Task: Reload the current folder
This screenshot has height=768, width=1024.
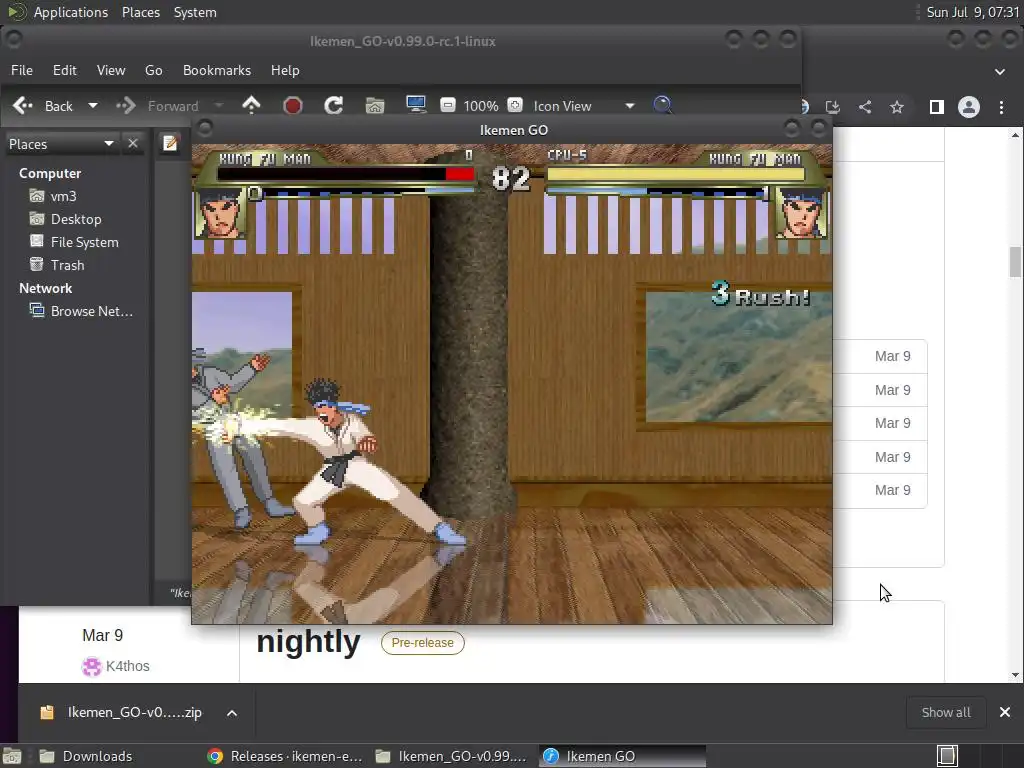Action: [334, 105]
